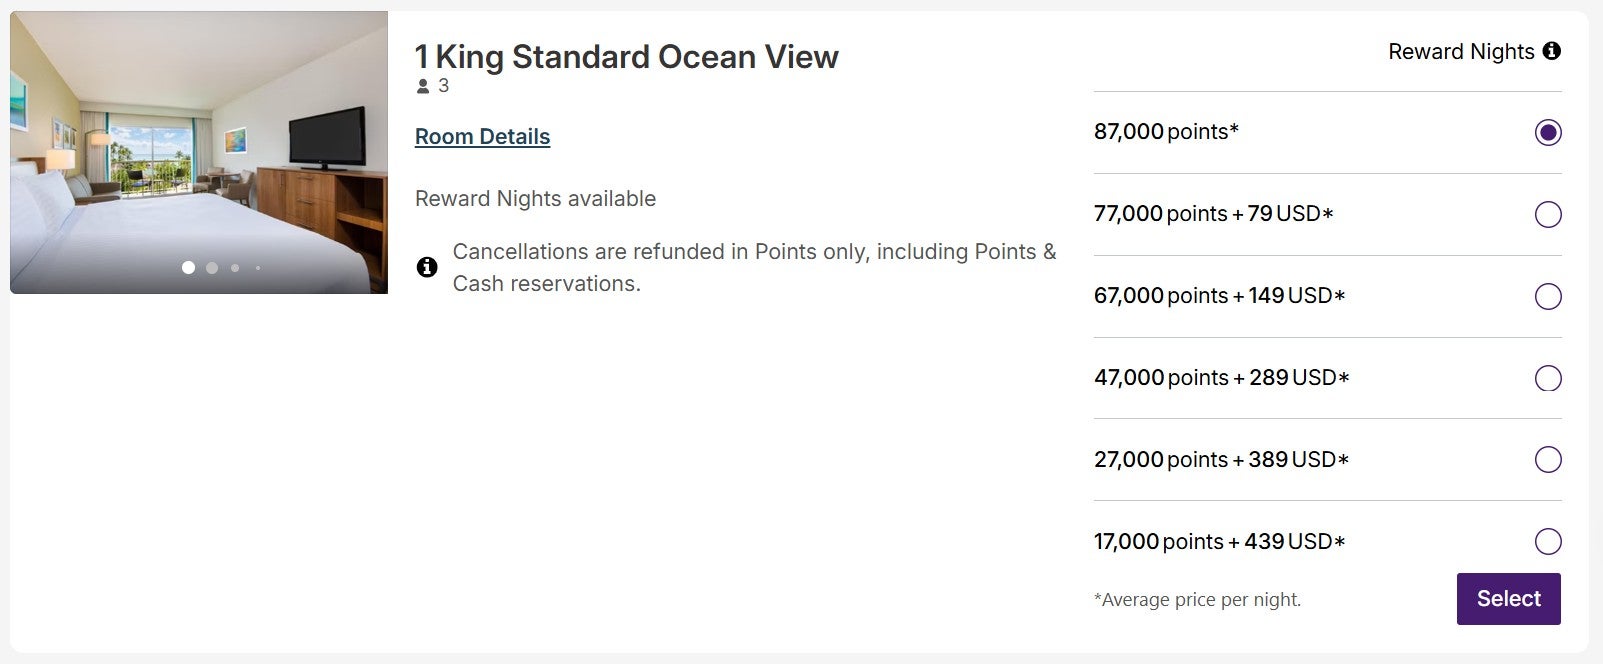Click the Reward Nights info icon
Viewport: 1603px width, 664px height.
coord(1553,51)
